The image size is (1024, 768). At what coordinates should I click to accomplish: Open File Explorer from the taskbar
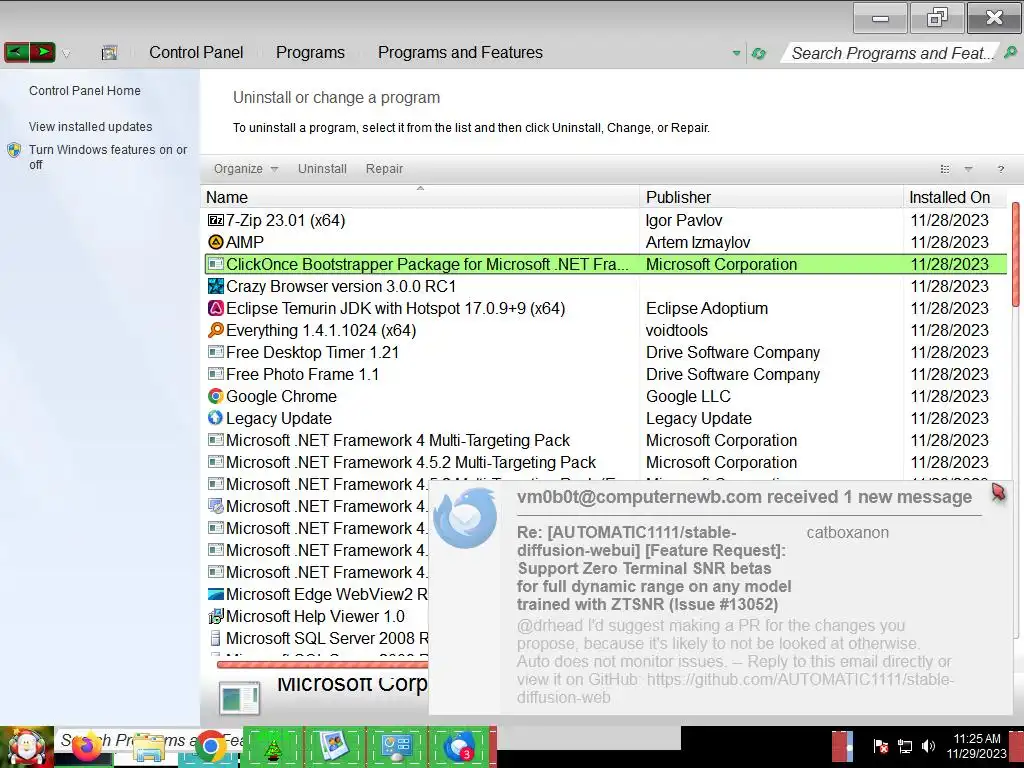coord(149,747)
